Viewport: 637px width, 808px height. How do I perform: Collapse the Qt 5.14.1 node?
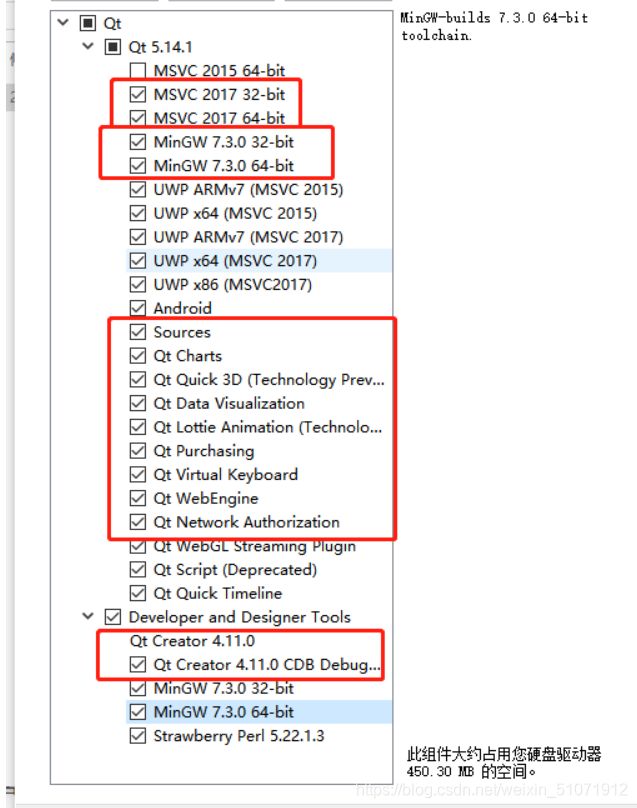(88, 46)
